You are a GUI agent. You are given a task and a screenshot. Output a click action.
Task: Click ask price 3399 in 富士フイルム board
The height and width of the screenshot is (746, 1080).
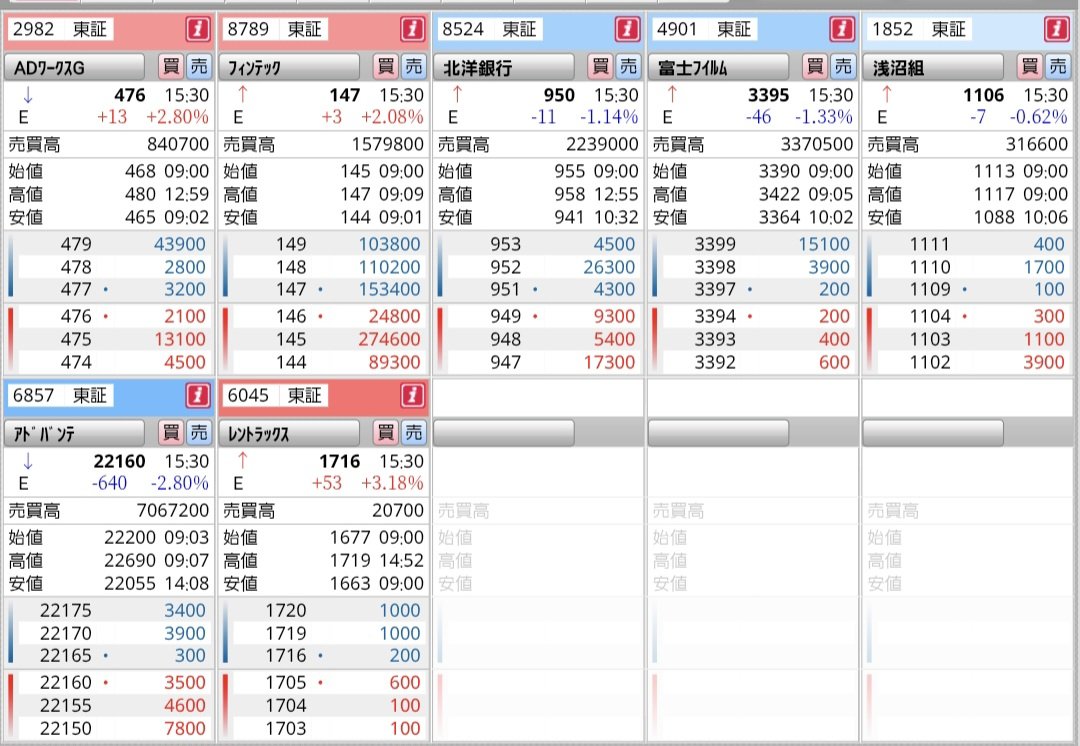pyautogui.click(x=715, y=244)
